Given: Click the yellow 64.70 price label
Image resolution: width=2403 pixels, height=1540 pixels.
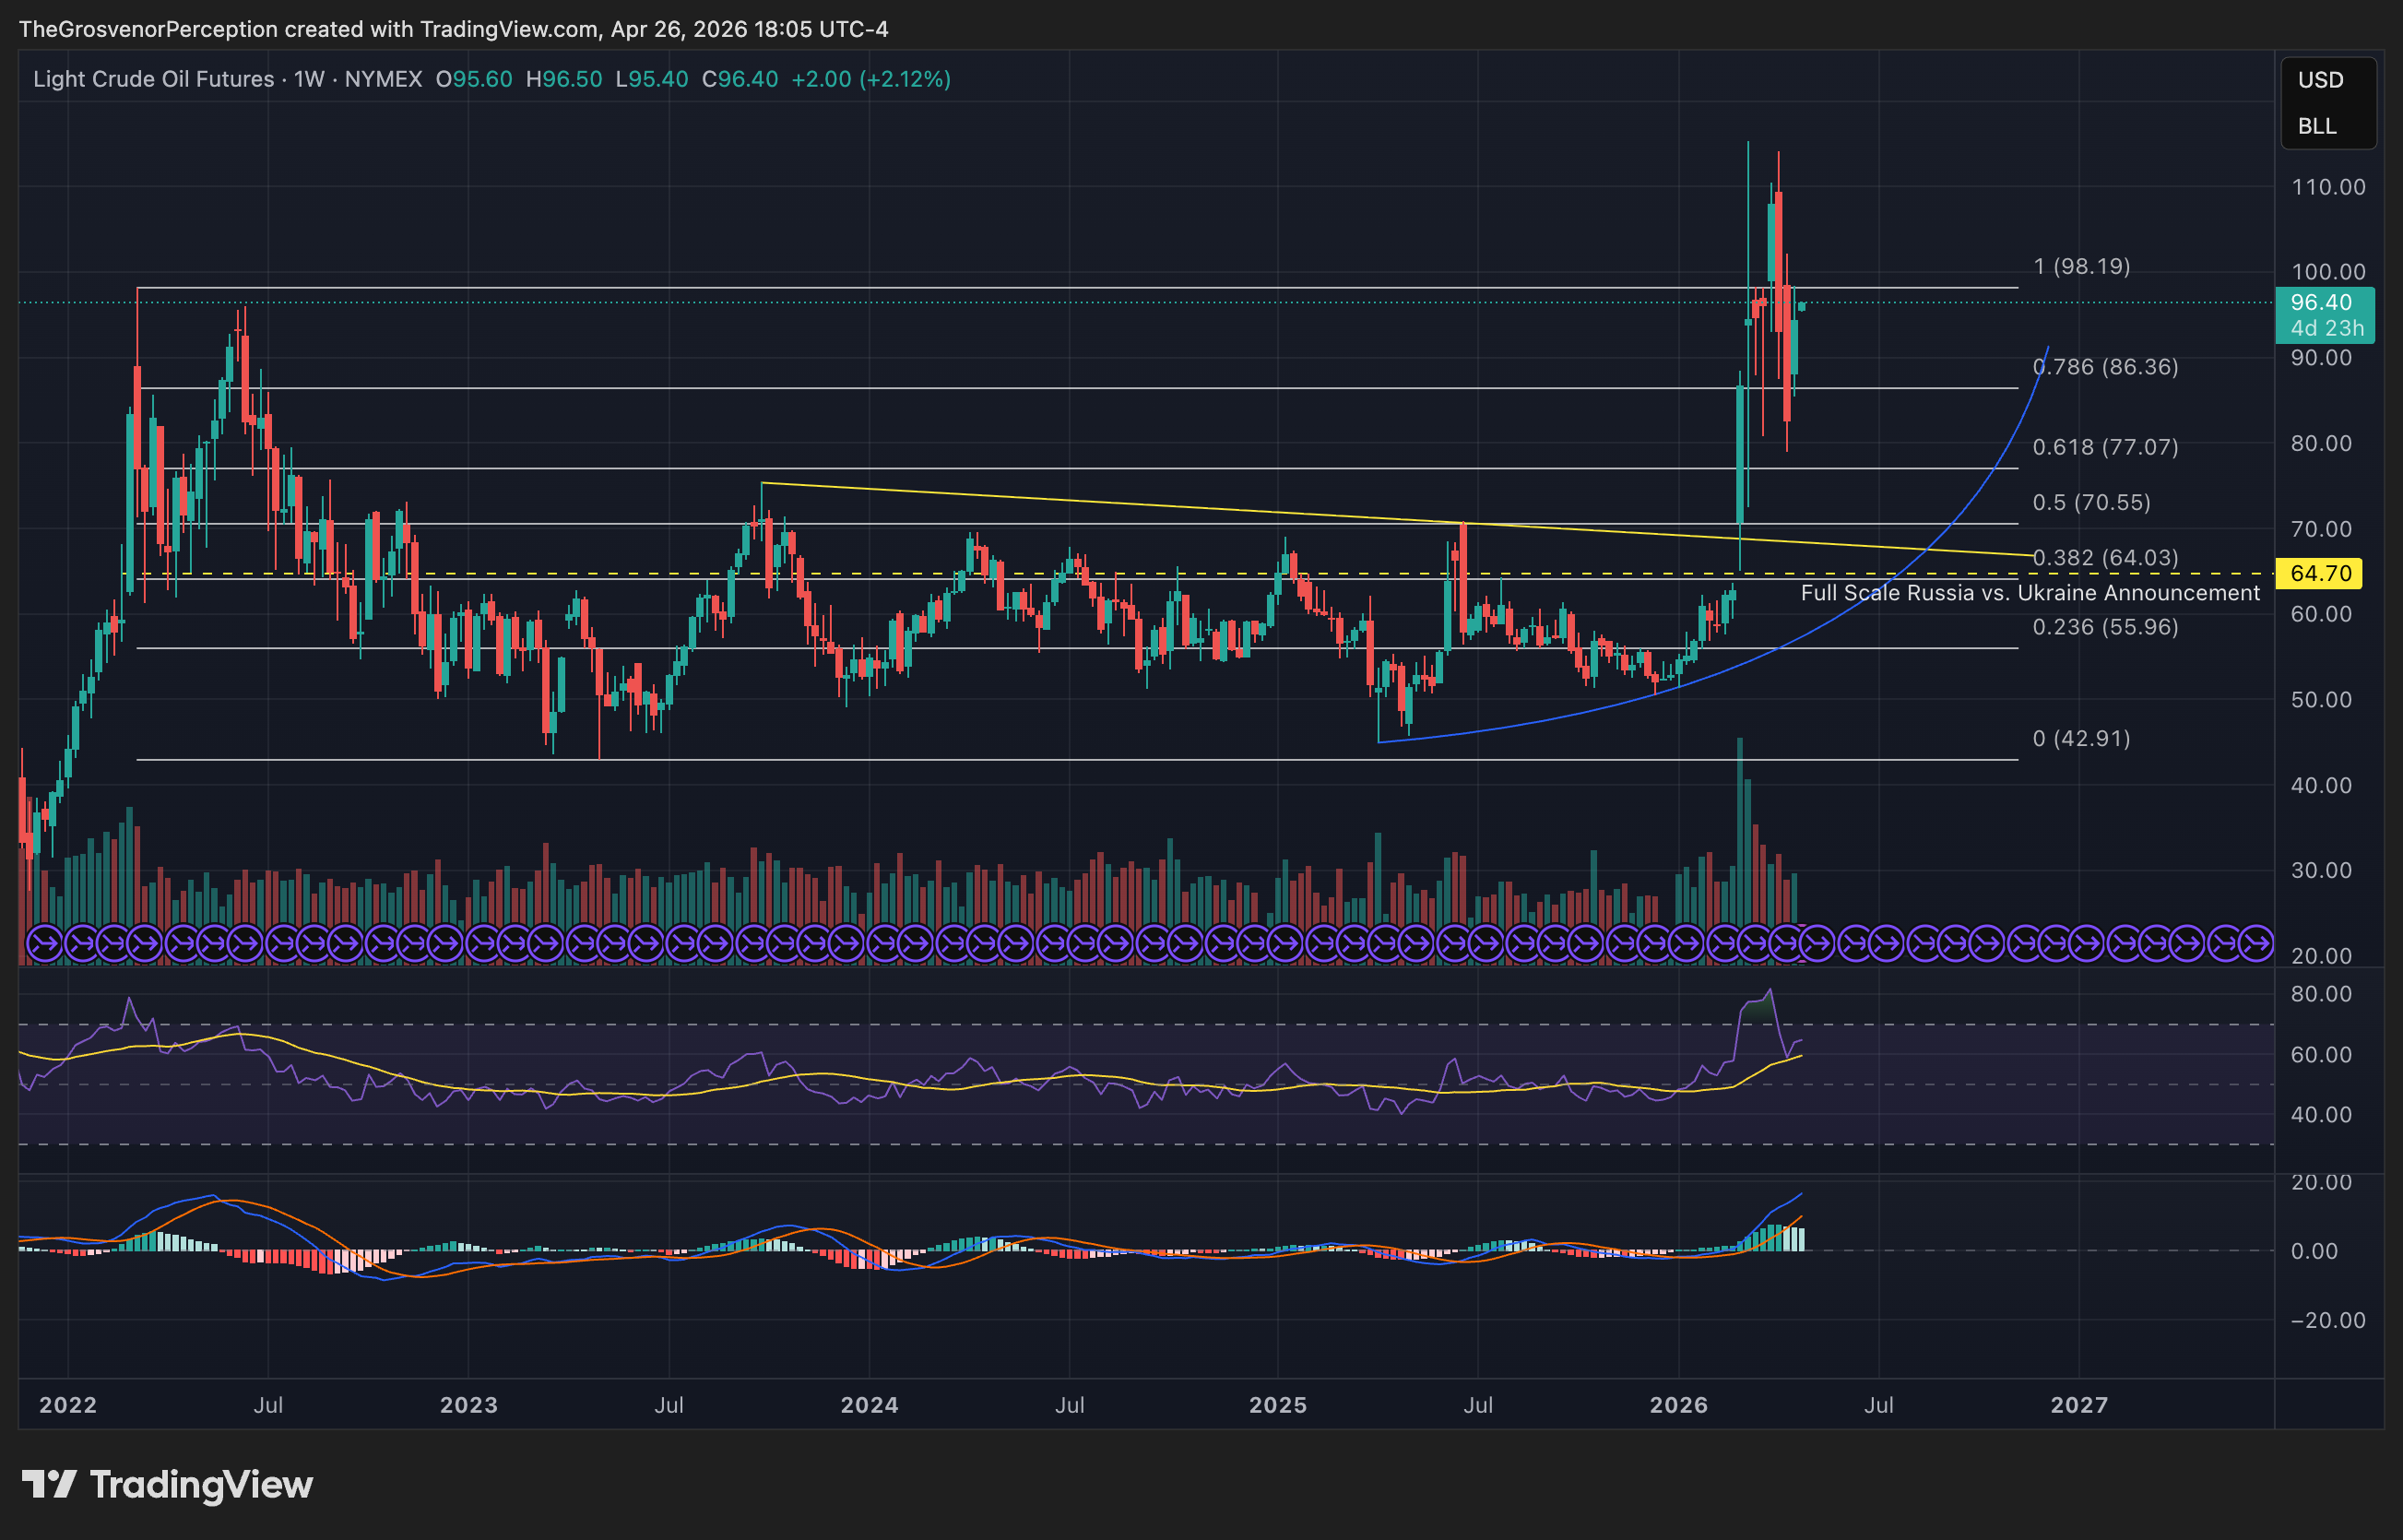Looking at the screenshot, I should point(2321,573).
